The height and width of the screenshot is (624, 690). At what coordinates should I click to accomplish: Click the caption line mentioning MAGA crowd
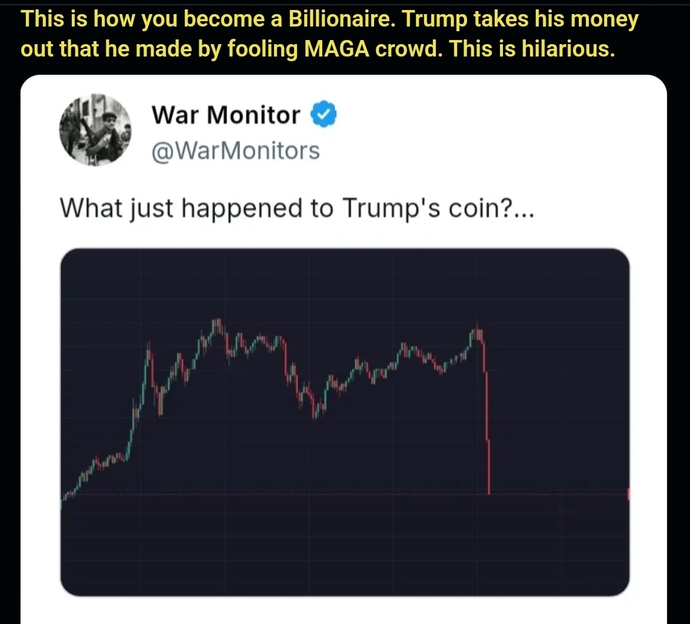coord(317,49)
